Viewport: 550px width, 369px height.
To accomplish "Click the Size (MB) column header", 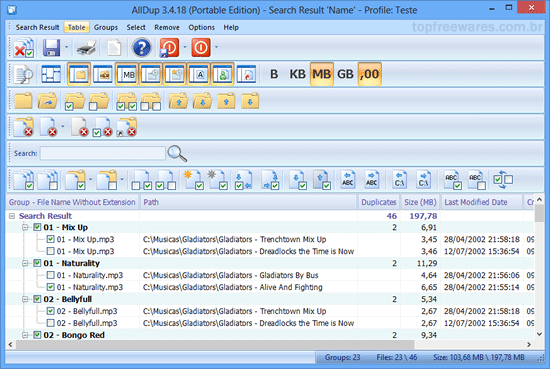I will tap(420, 202).
